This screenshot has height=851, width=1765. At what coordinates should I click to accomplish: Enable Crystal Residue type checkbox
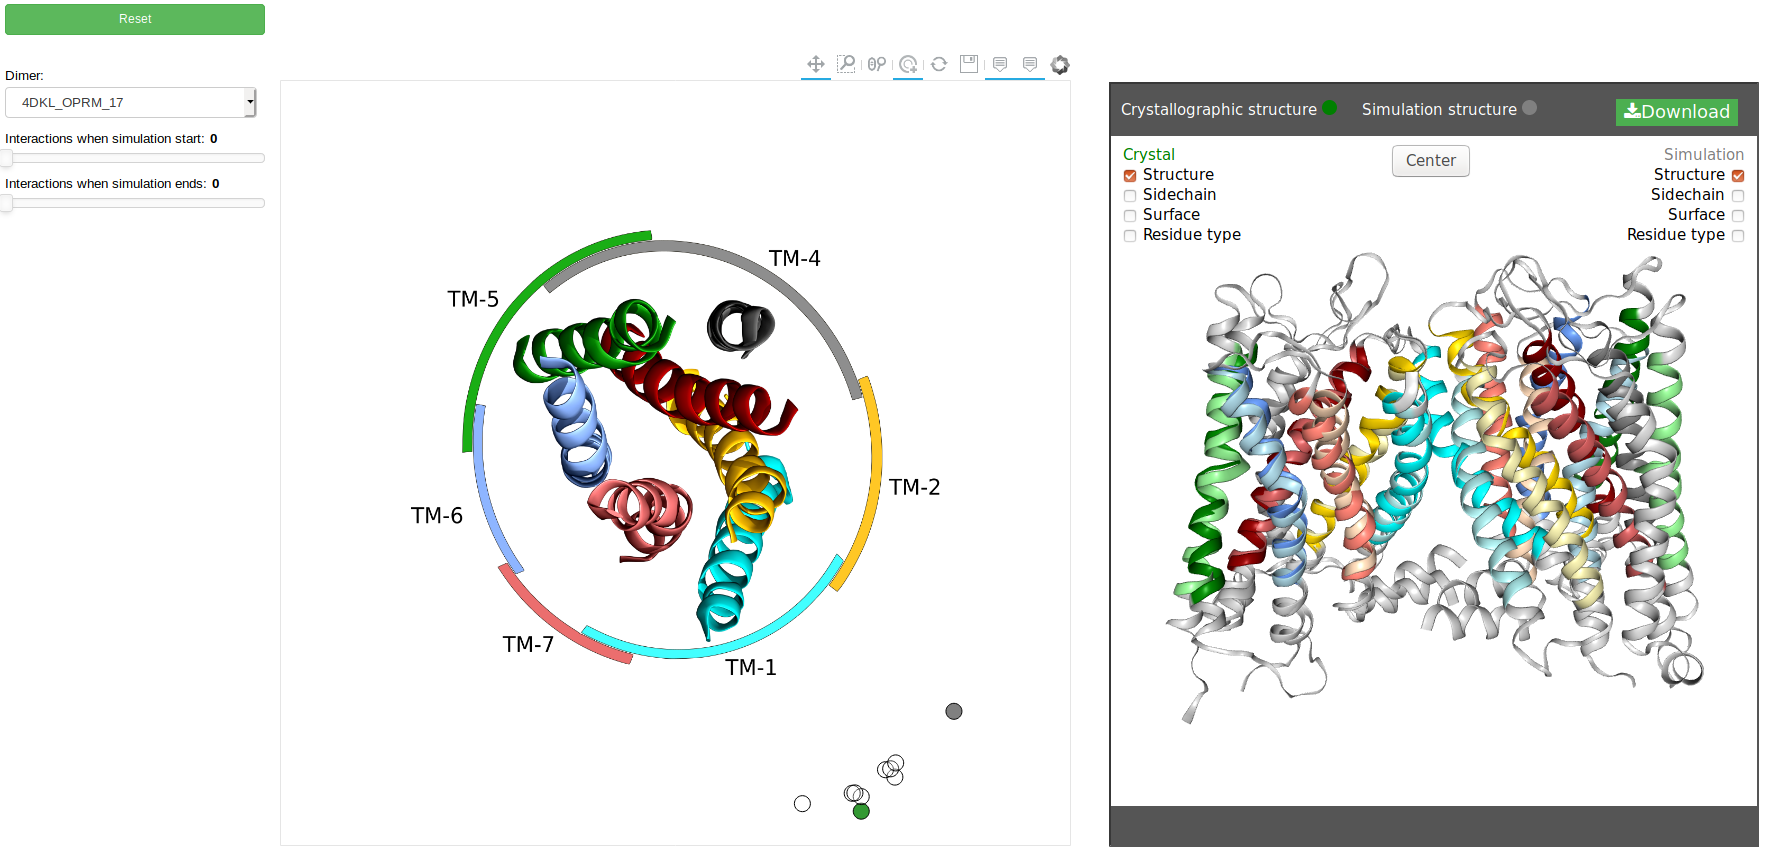(1130, 236)
